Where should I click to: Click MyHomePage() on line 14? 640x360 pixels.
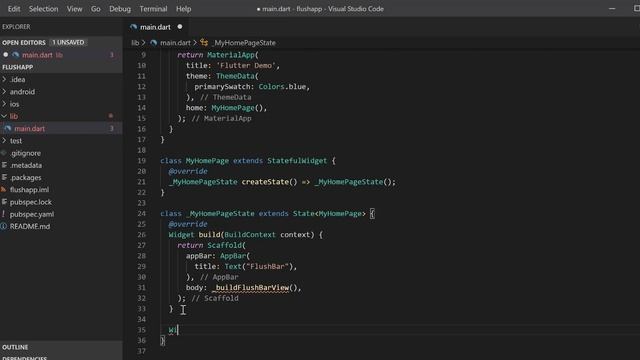[x=237, y=108]
